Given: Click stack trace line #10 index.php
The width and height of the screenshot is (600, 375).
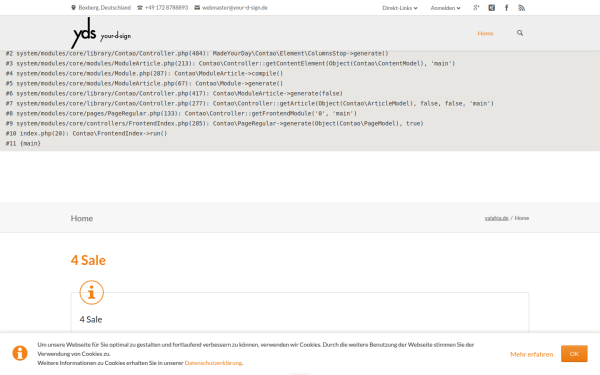Looking at the screenshot, I should [86, 133].
